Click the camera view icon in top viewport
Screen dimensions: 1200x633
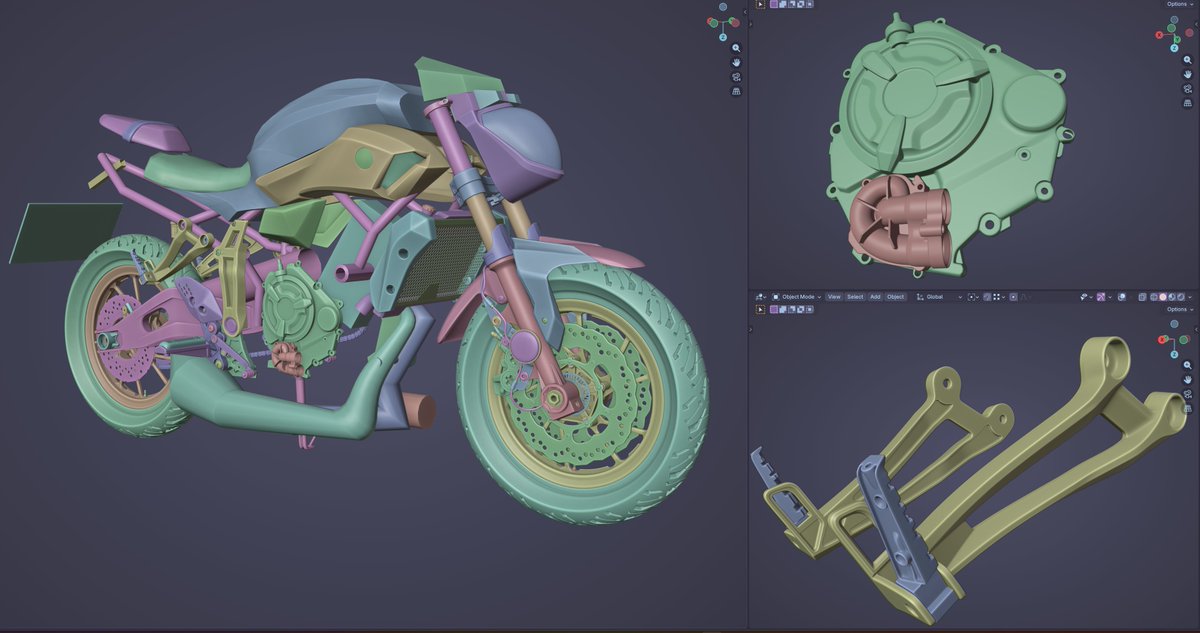click(x=736, y=78)
